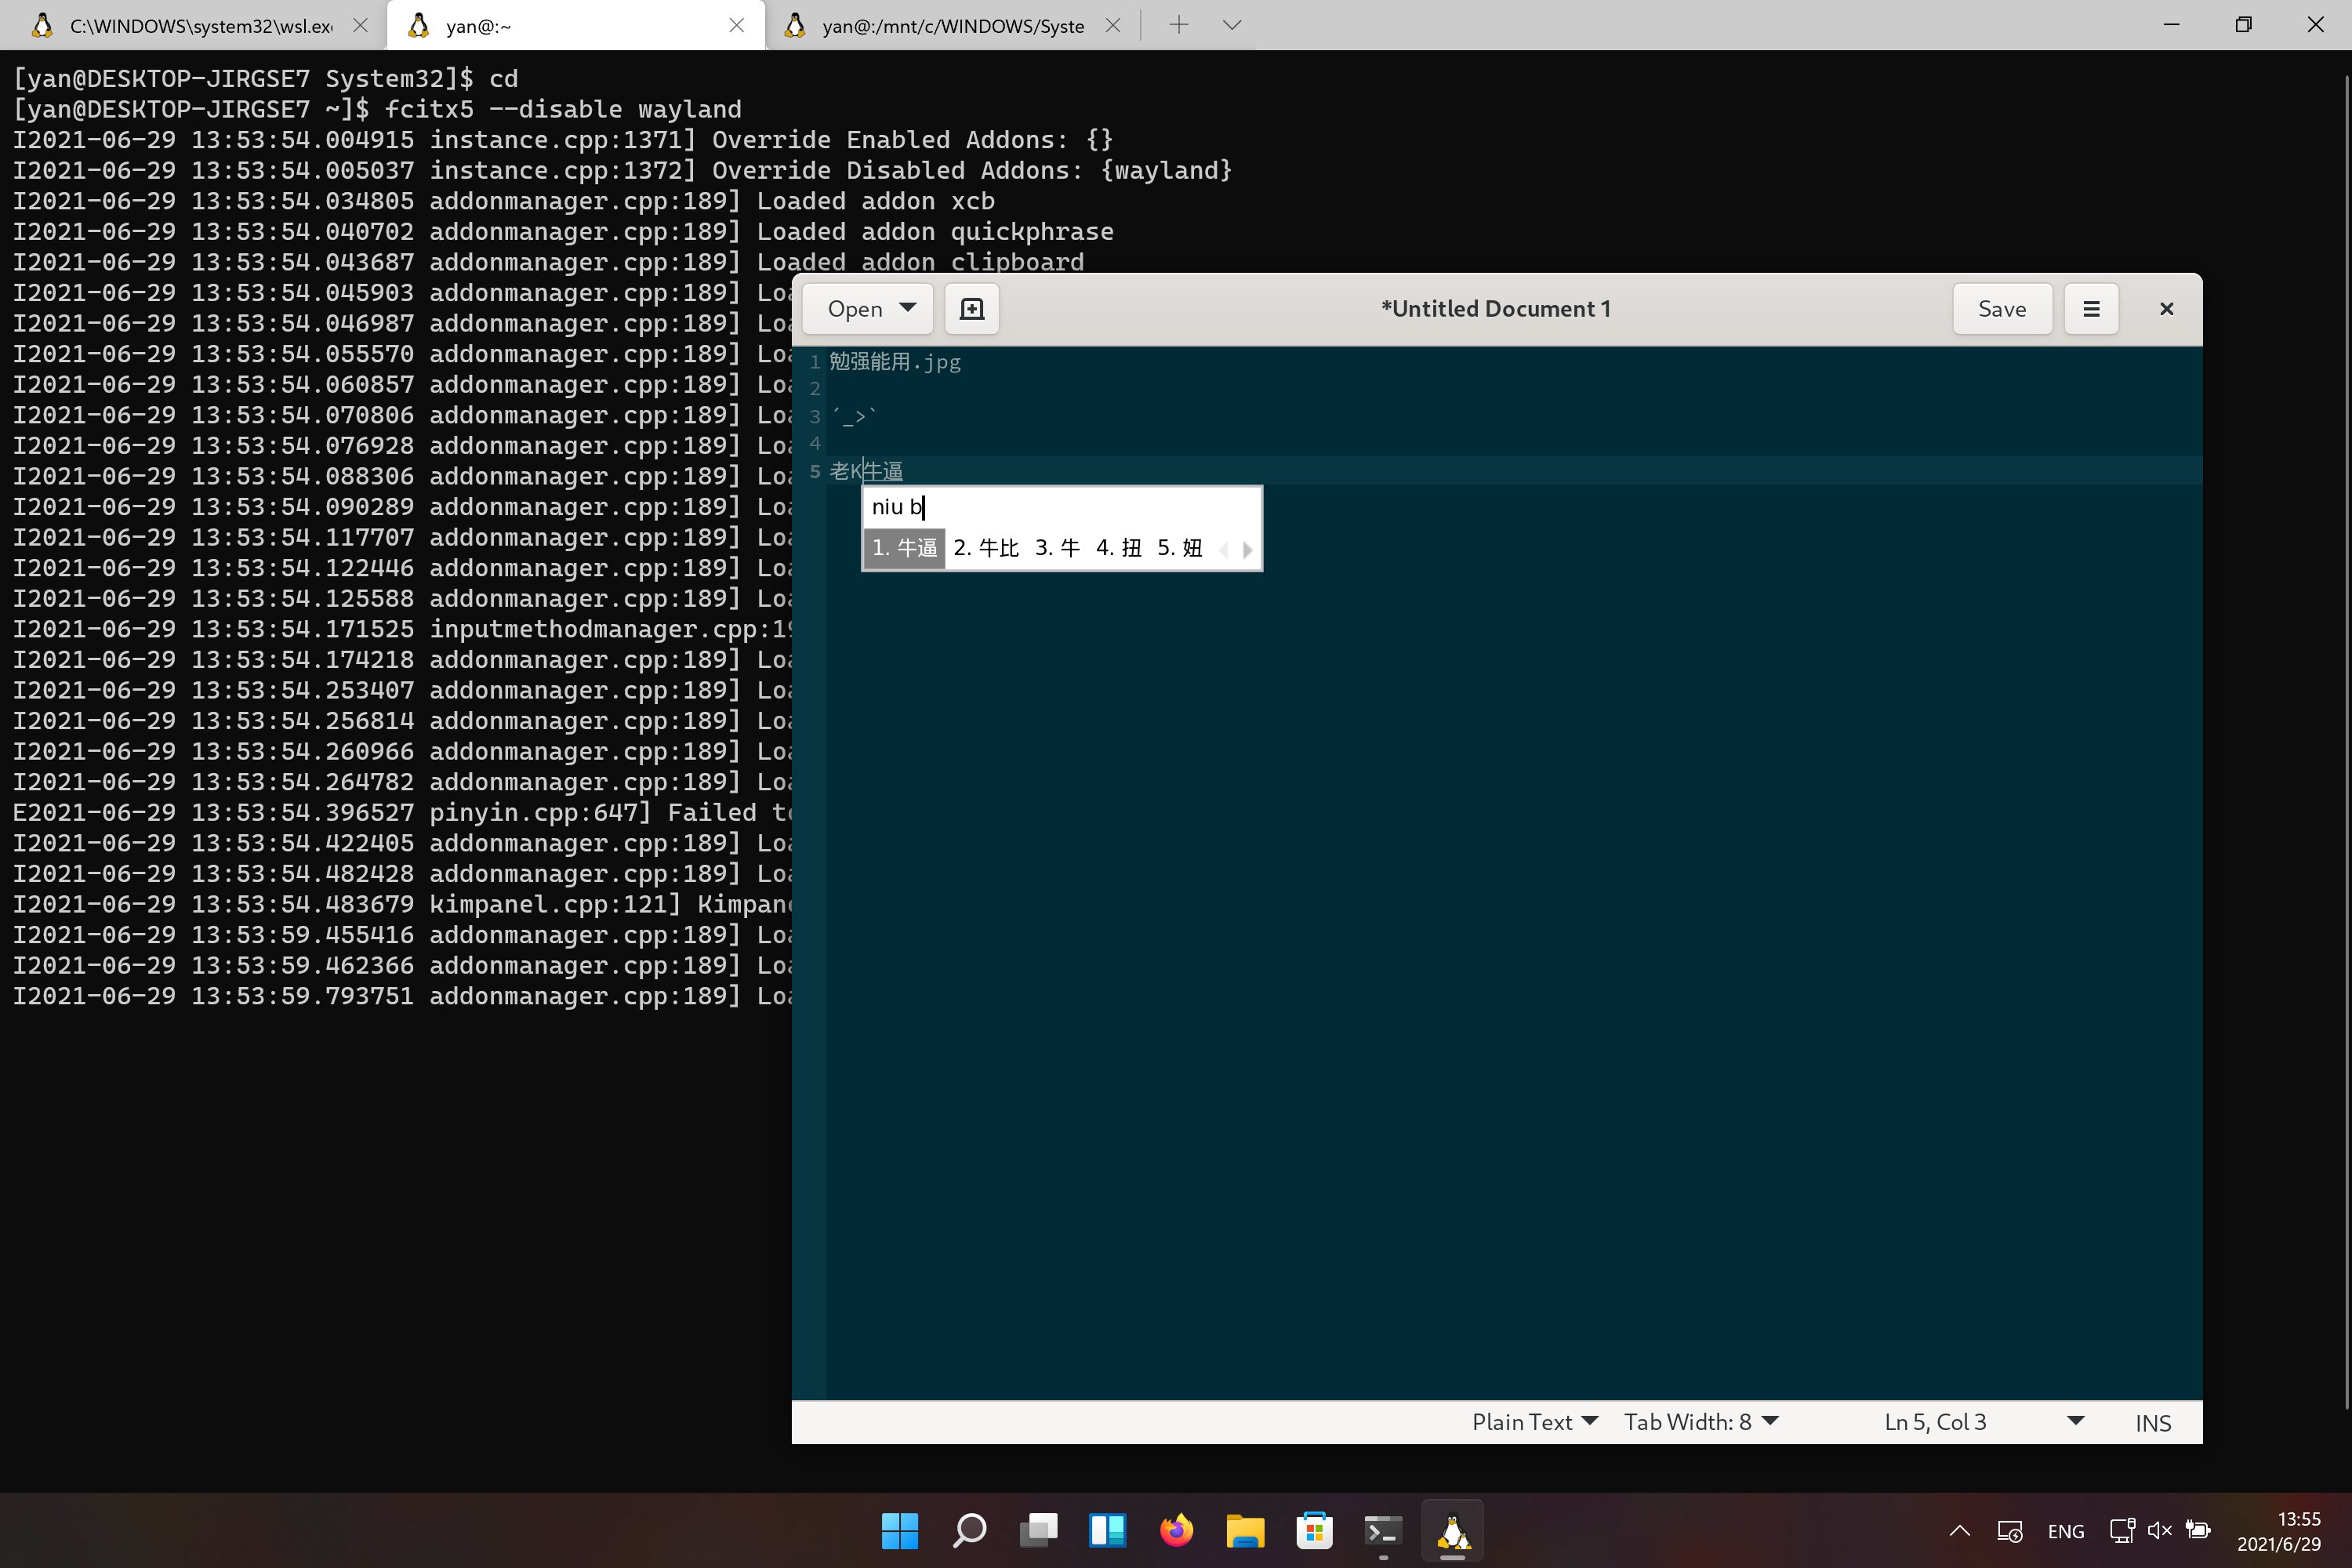
Task: Click the tray update status icon
Action: coord(2009,1531)
